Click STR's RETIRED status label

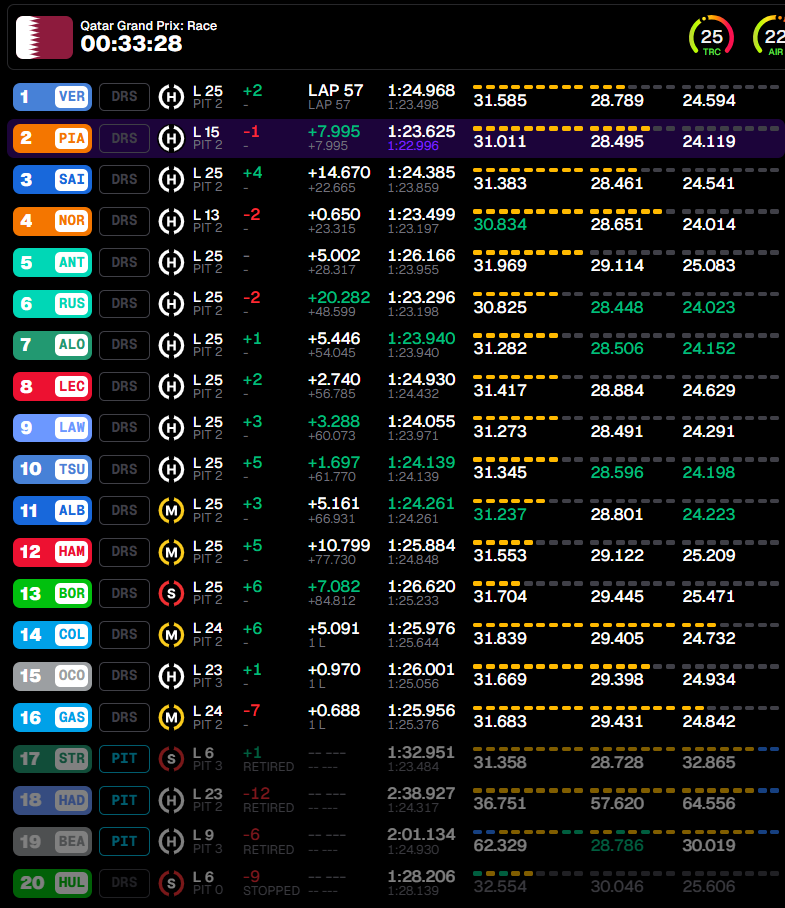point(269,767)
